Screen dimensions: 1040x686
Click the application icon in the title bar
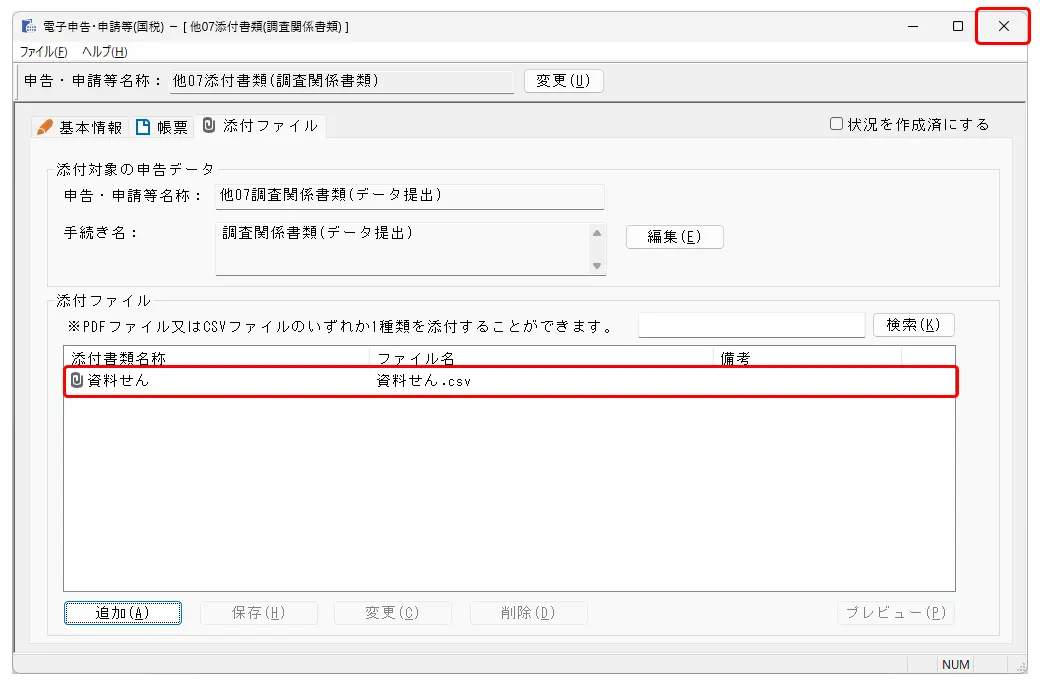pos(28,27)
